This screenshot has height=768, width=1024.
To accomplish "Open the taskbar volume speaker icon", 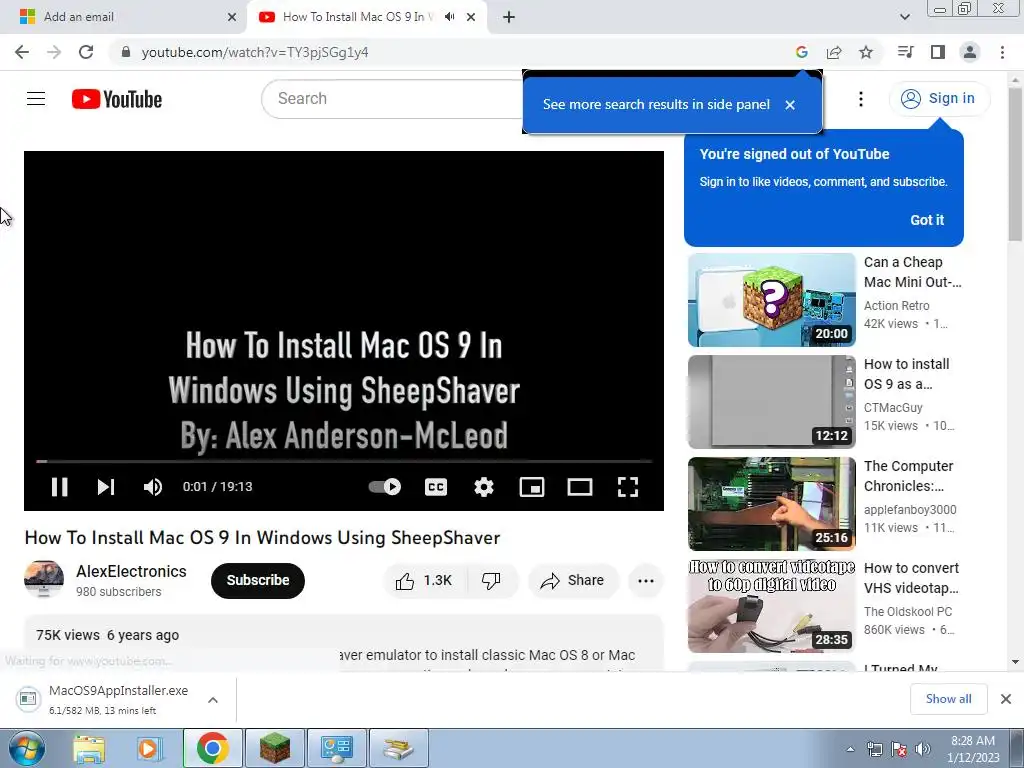I will (x=922, y=749).
